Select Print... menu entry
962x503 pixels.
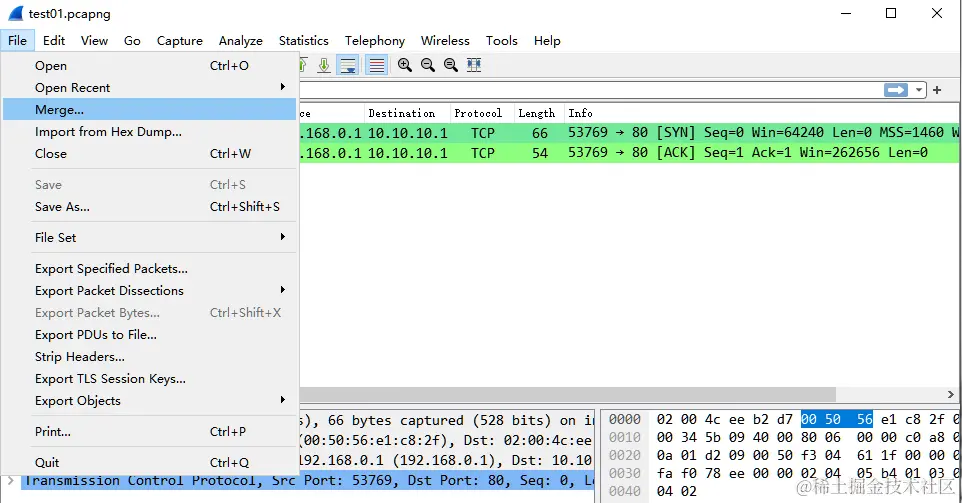tap(150, 432)
